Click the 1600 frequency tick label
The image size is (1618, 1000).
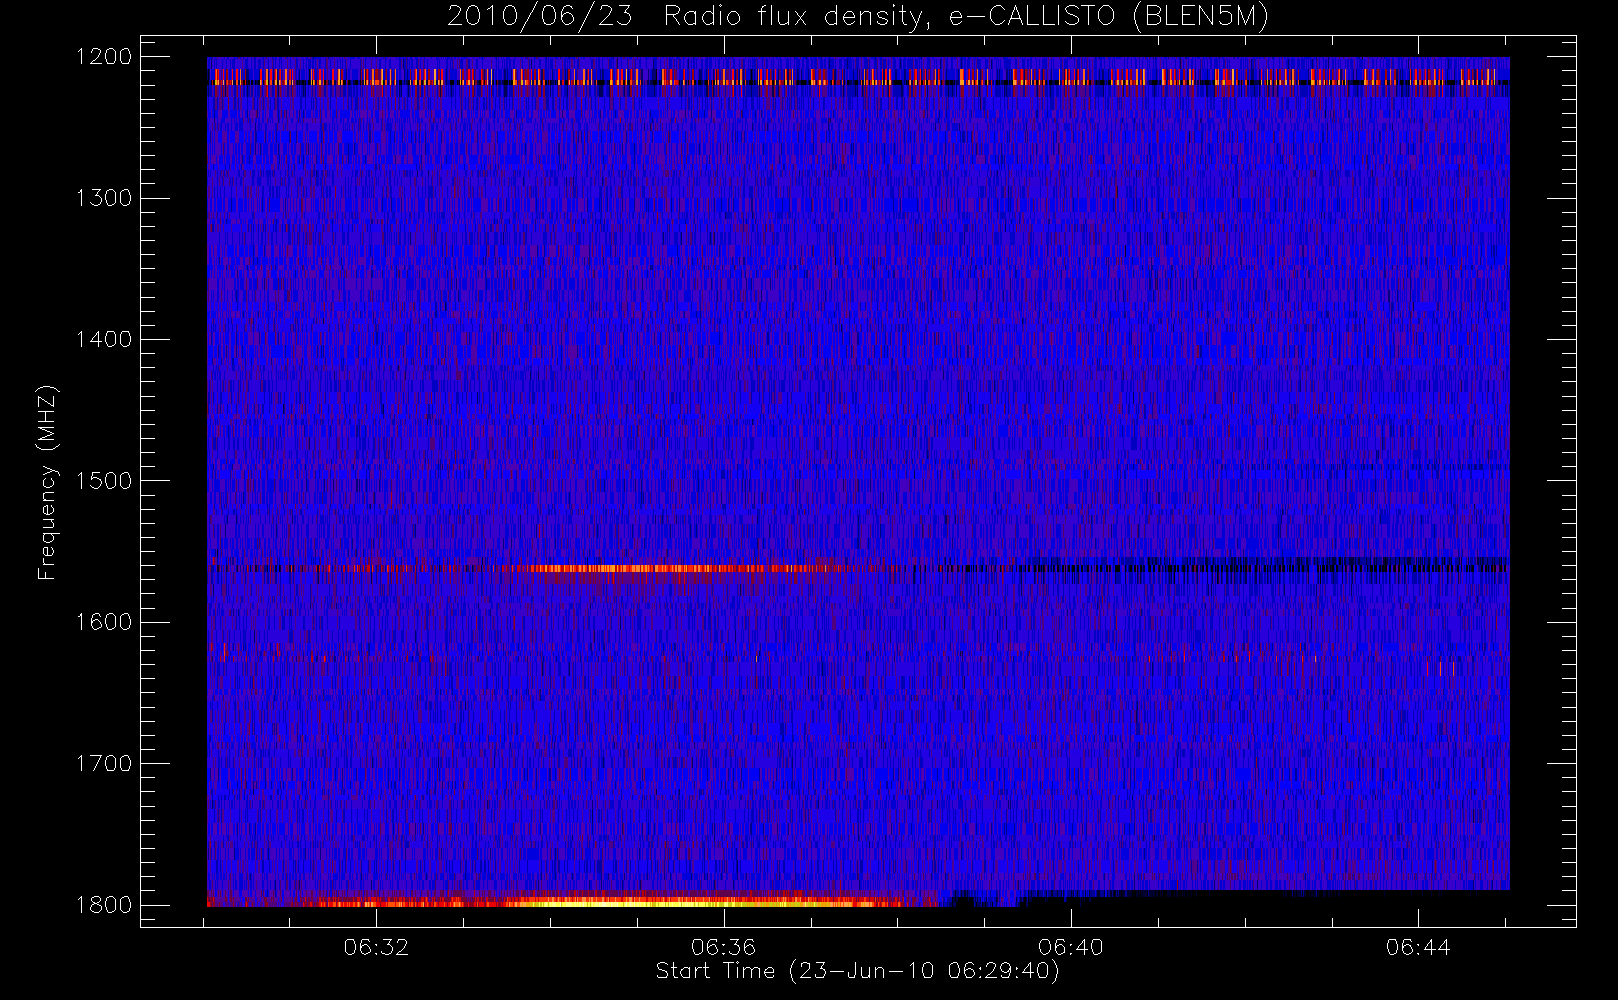[104, 622]
